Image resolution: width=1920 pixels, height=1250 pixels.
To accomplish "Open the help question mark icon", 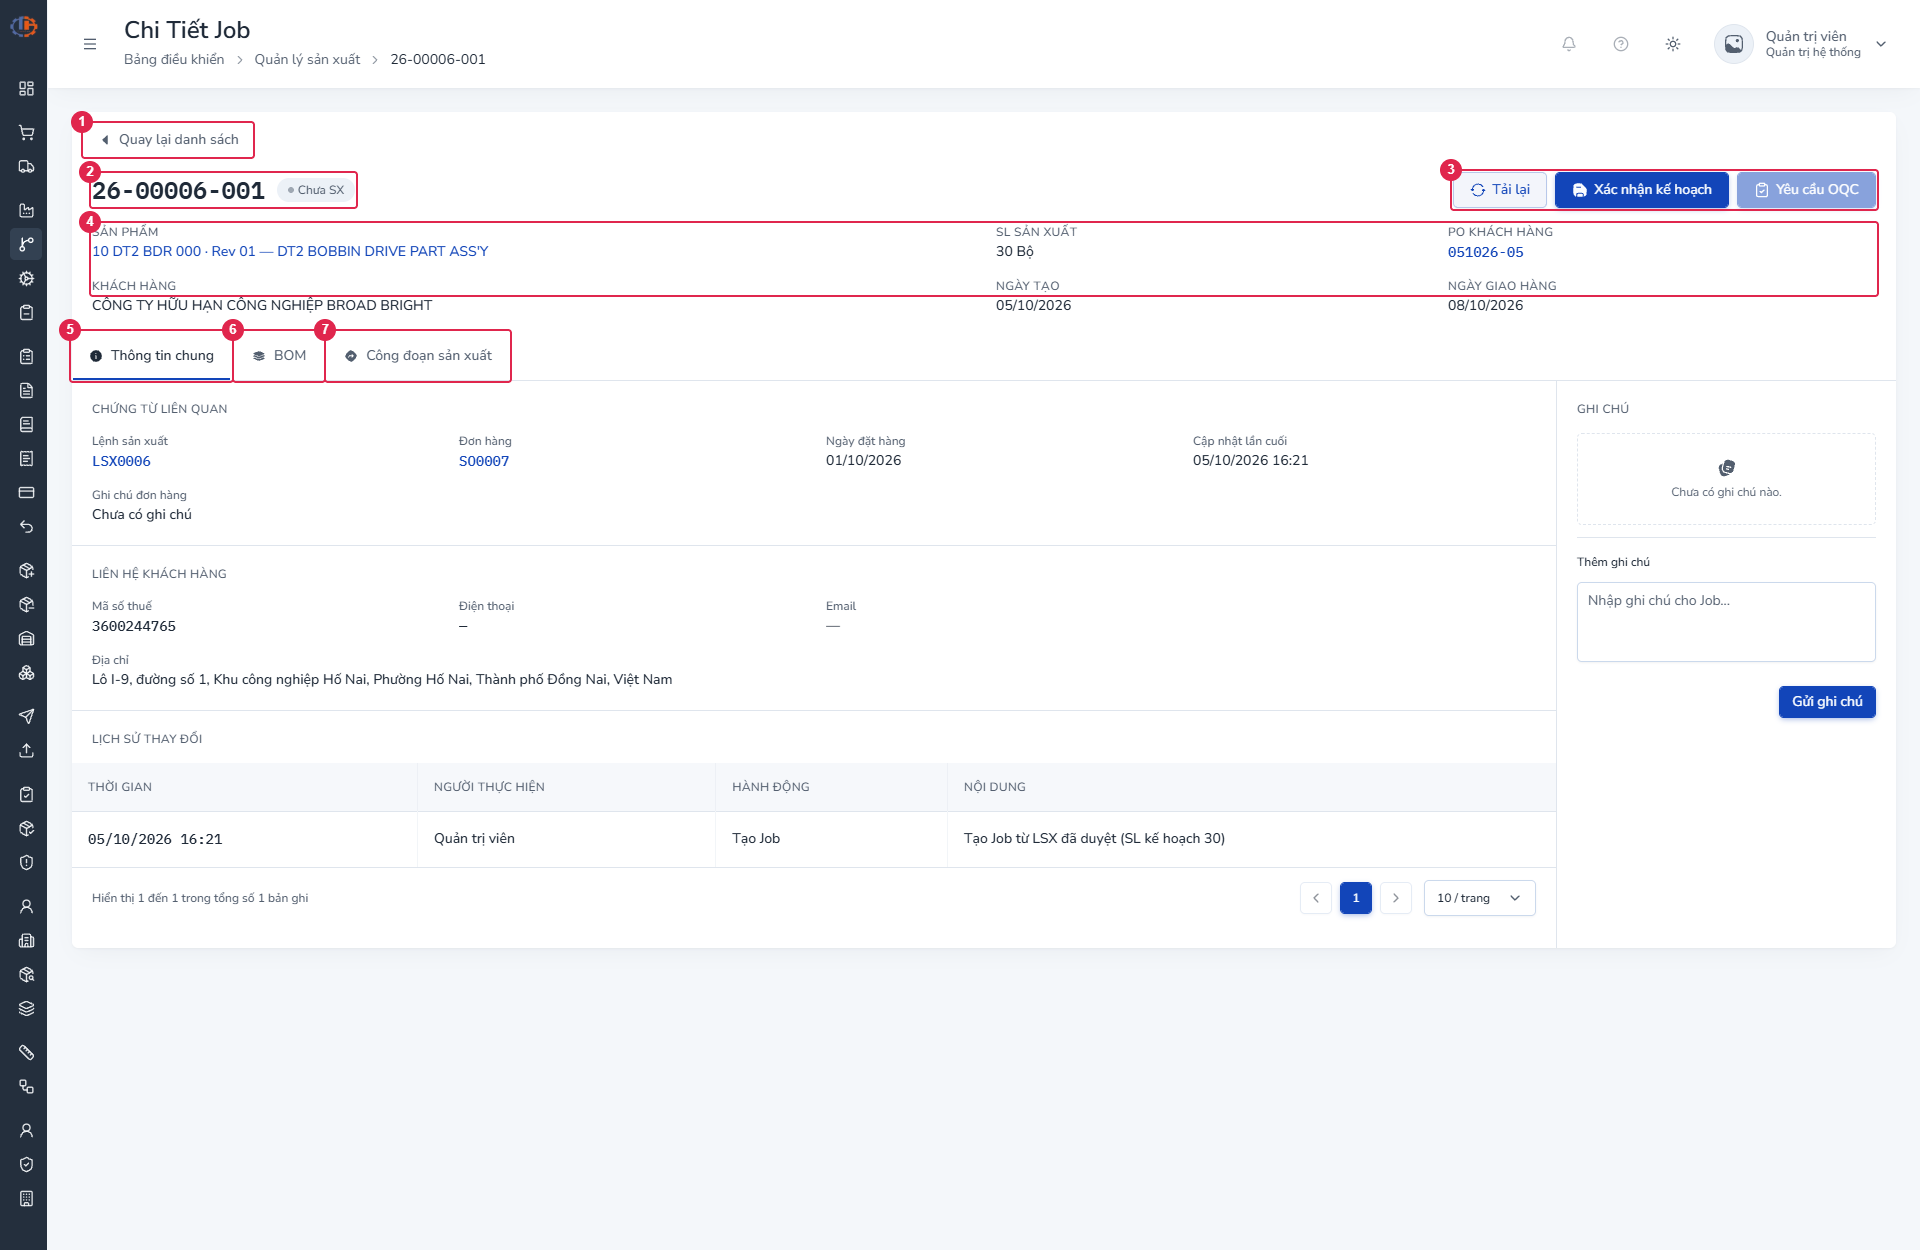I will pyautogui.click(x=1621, y=44).
